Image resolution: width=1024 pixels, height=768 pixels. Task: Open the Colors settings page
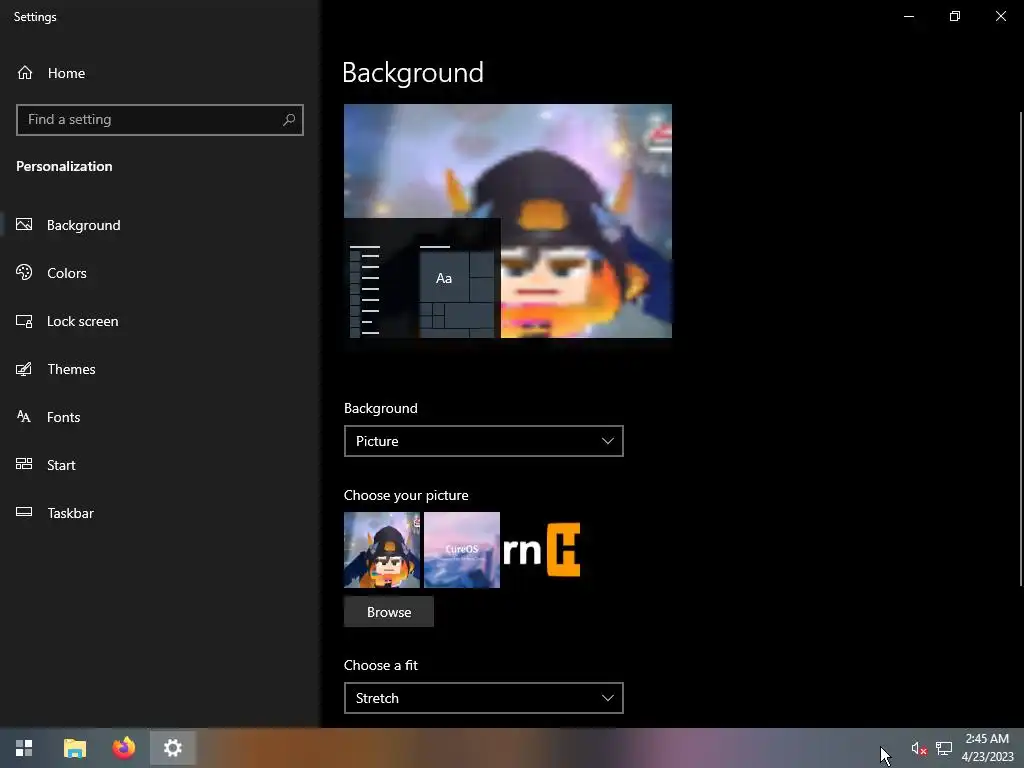160,273
